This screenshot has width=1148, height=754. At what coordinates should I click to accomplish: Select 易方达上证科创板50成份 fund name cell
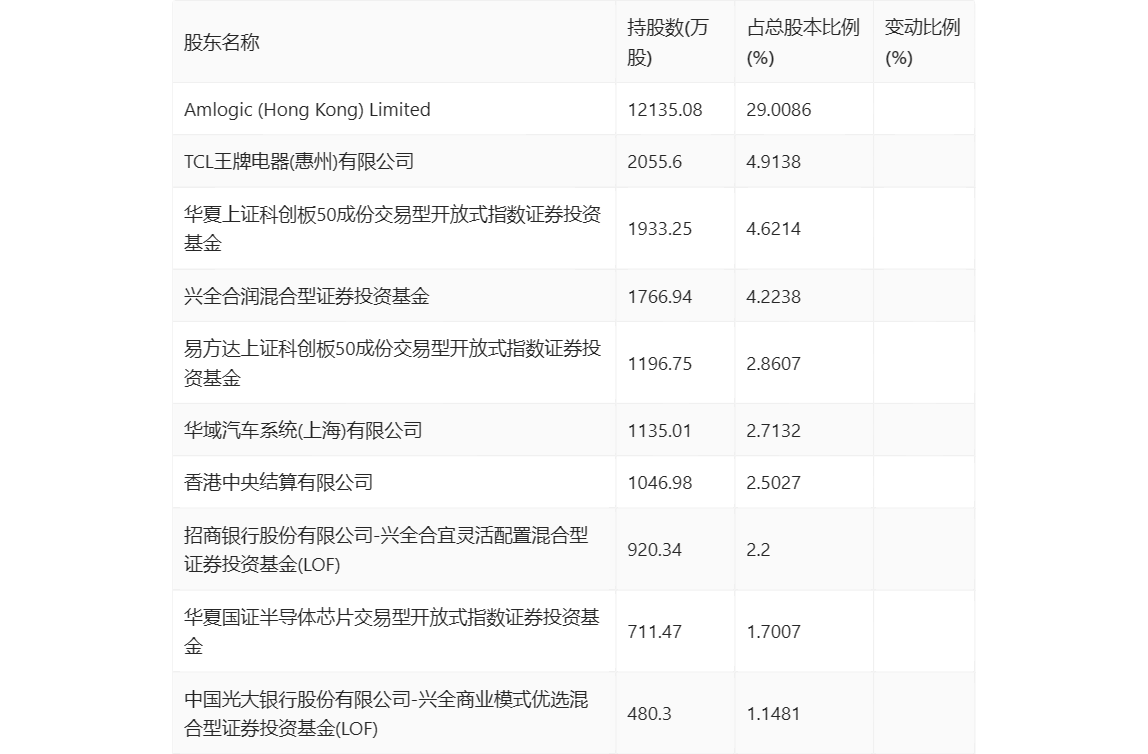[392, 363]
